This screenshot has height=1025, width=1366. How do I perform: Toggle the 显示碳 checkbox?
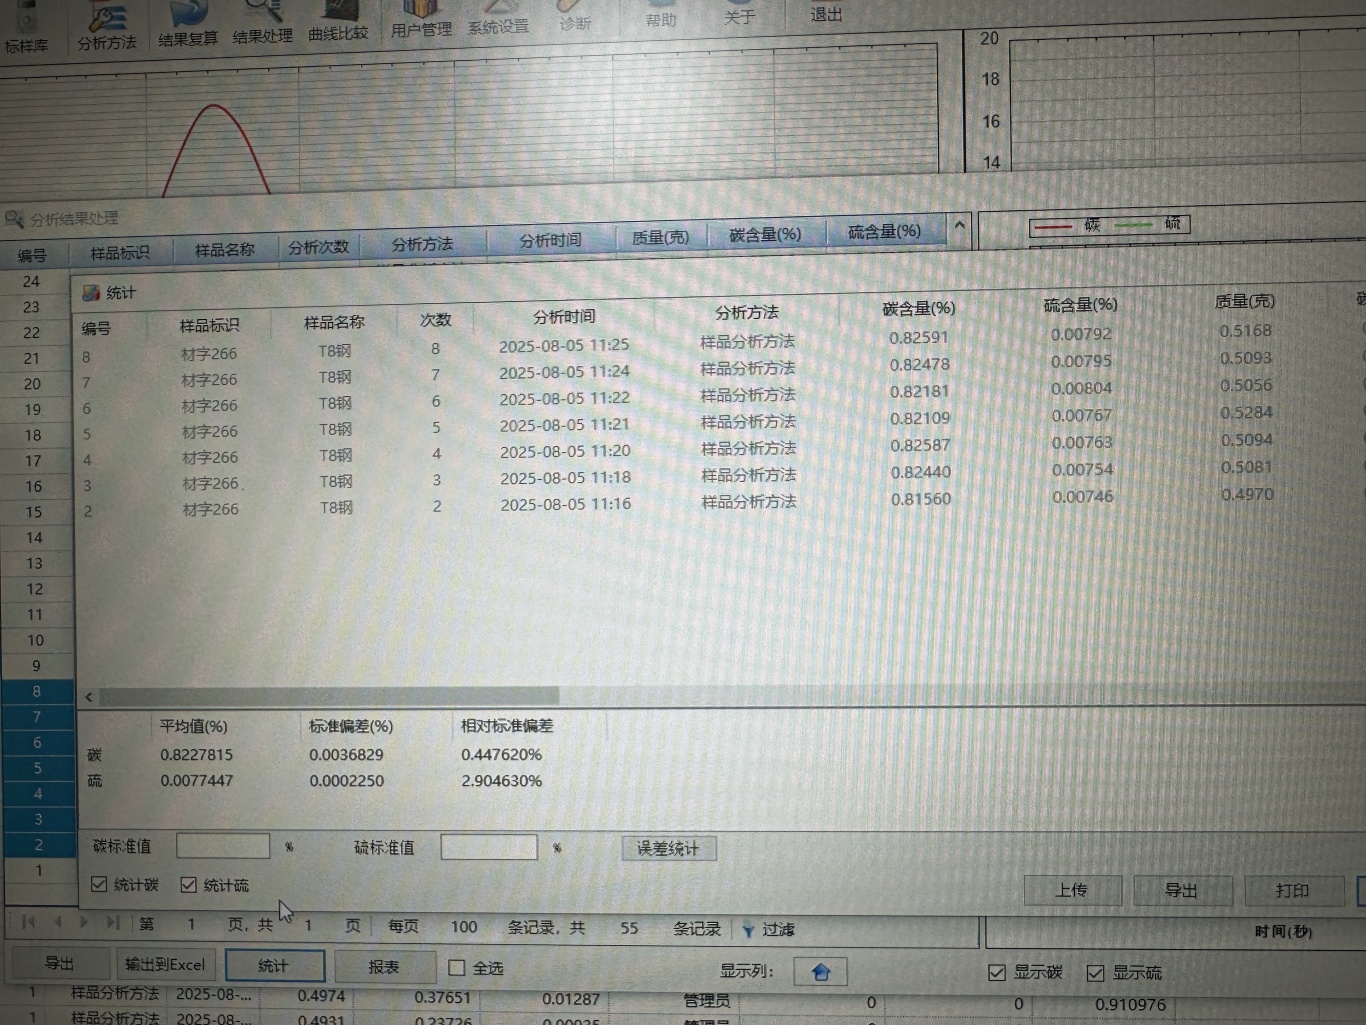coord(996,972)
